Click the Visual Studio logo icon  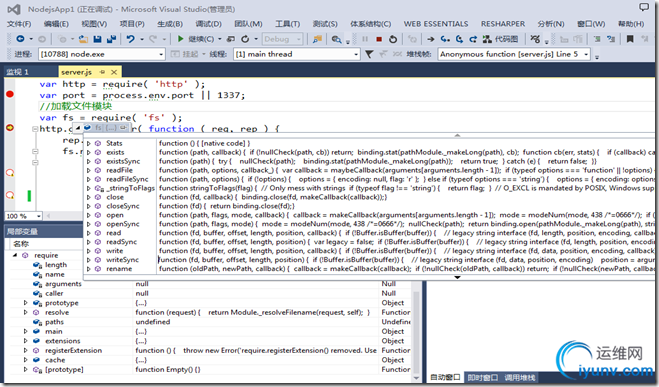(x=14, y=9)
